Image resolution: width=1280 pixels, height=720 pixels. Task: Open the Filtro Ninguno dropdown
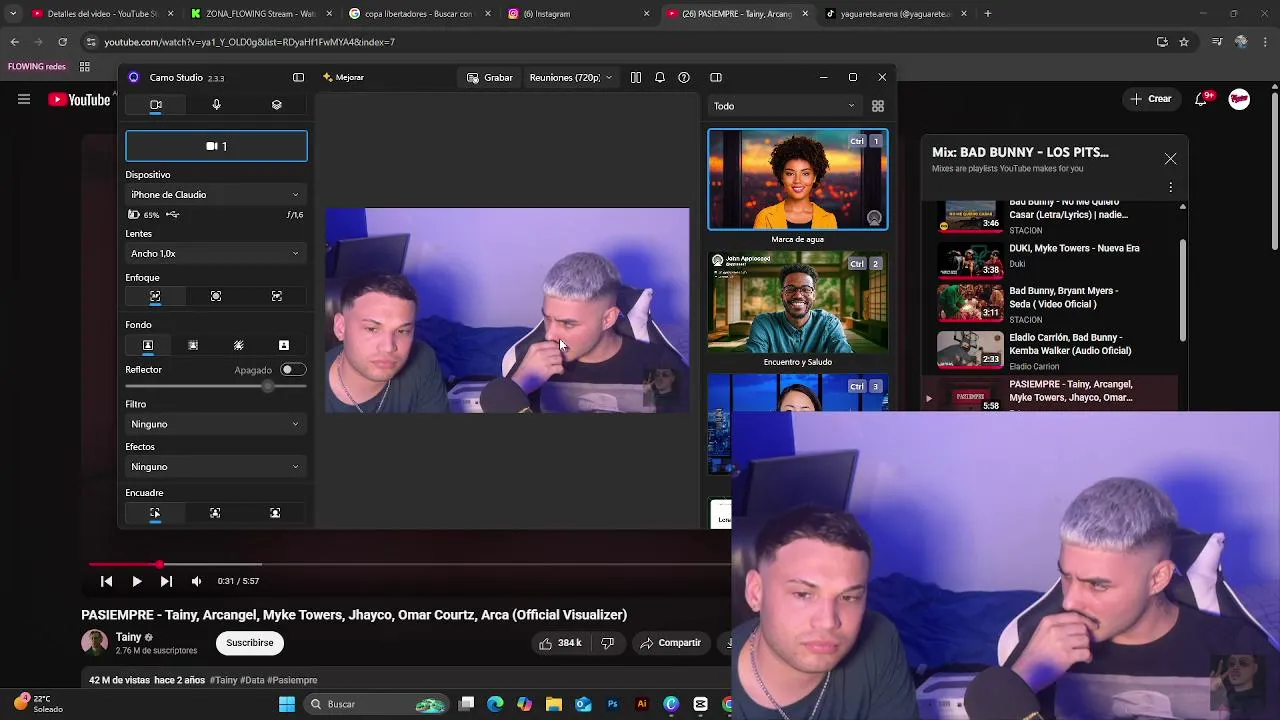point(216,424)
